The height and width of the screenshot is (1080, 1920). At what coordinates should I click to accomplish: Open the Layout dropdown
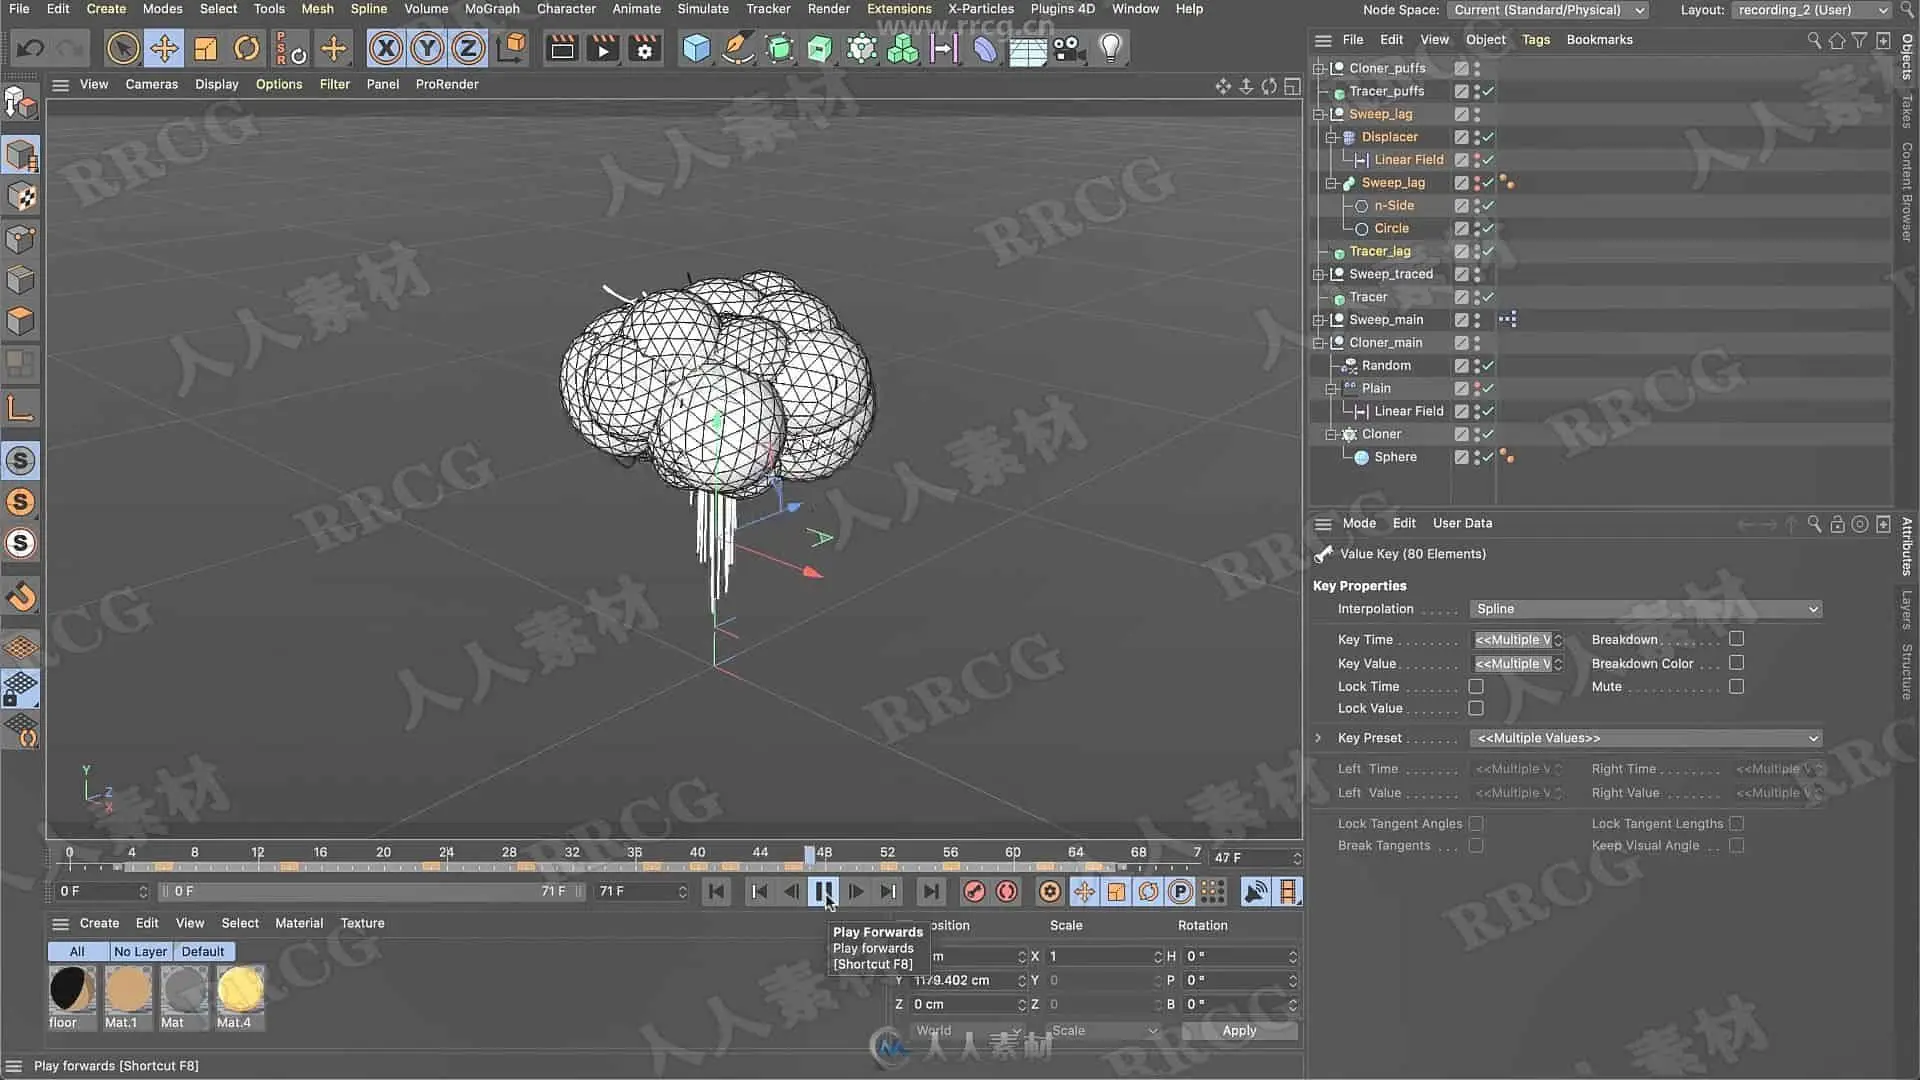[1811, 10]
